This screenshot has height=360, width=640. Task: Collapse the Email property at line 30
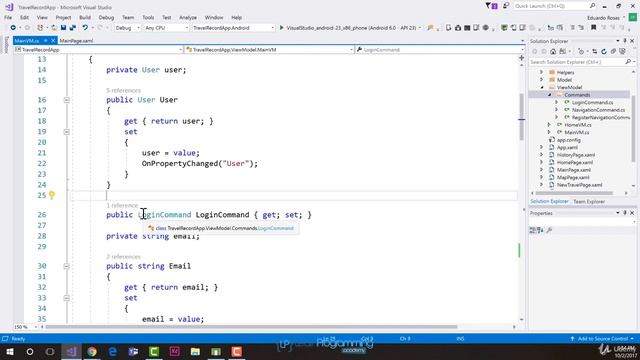67,266
